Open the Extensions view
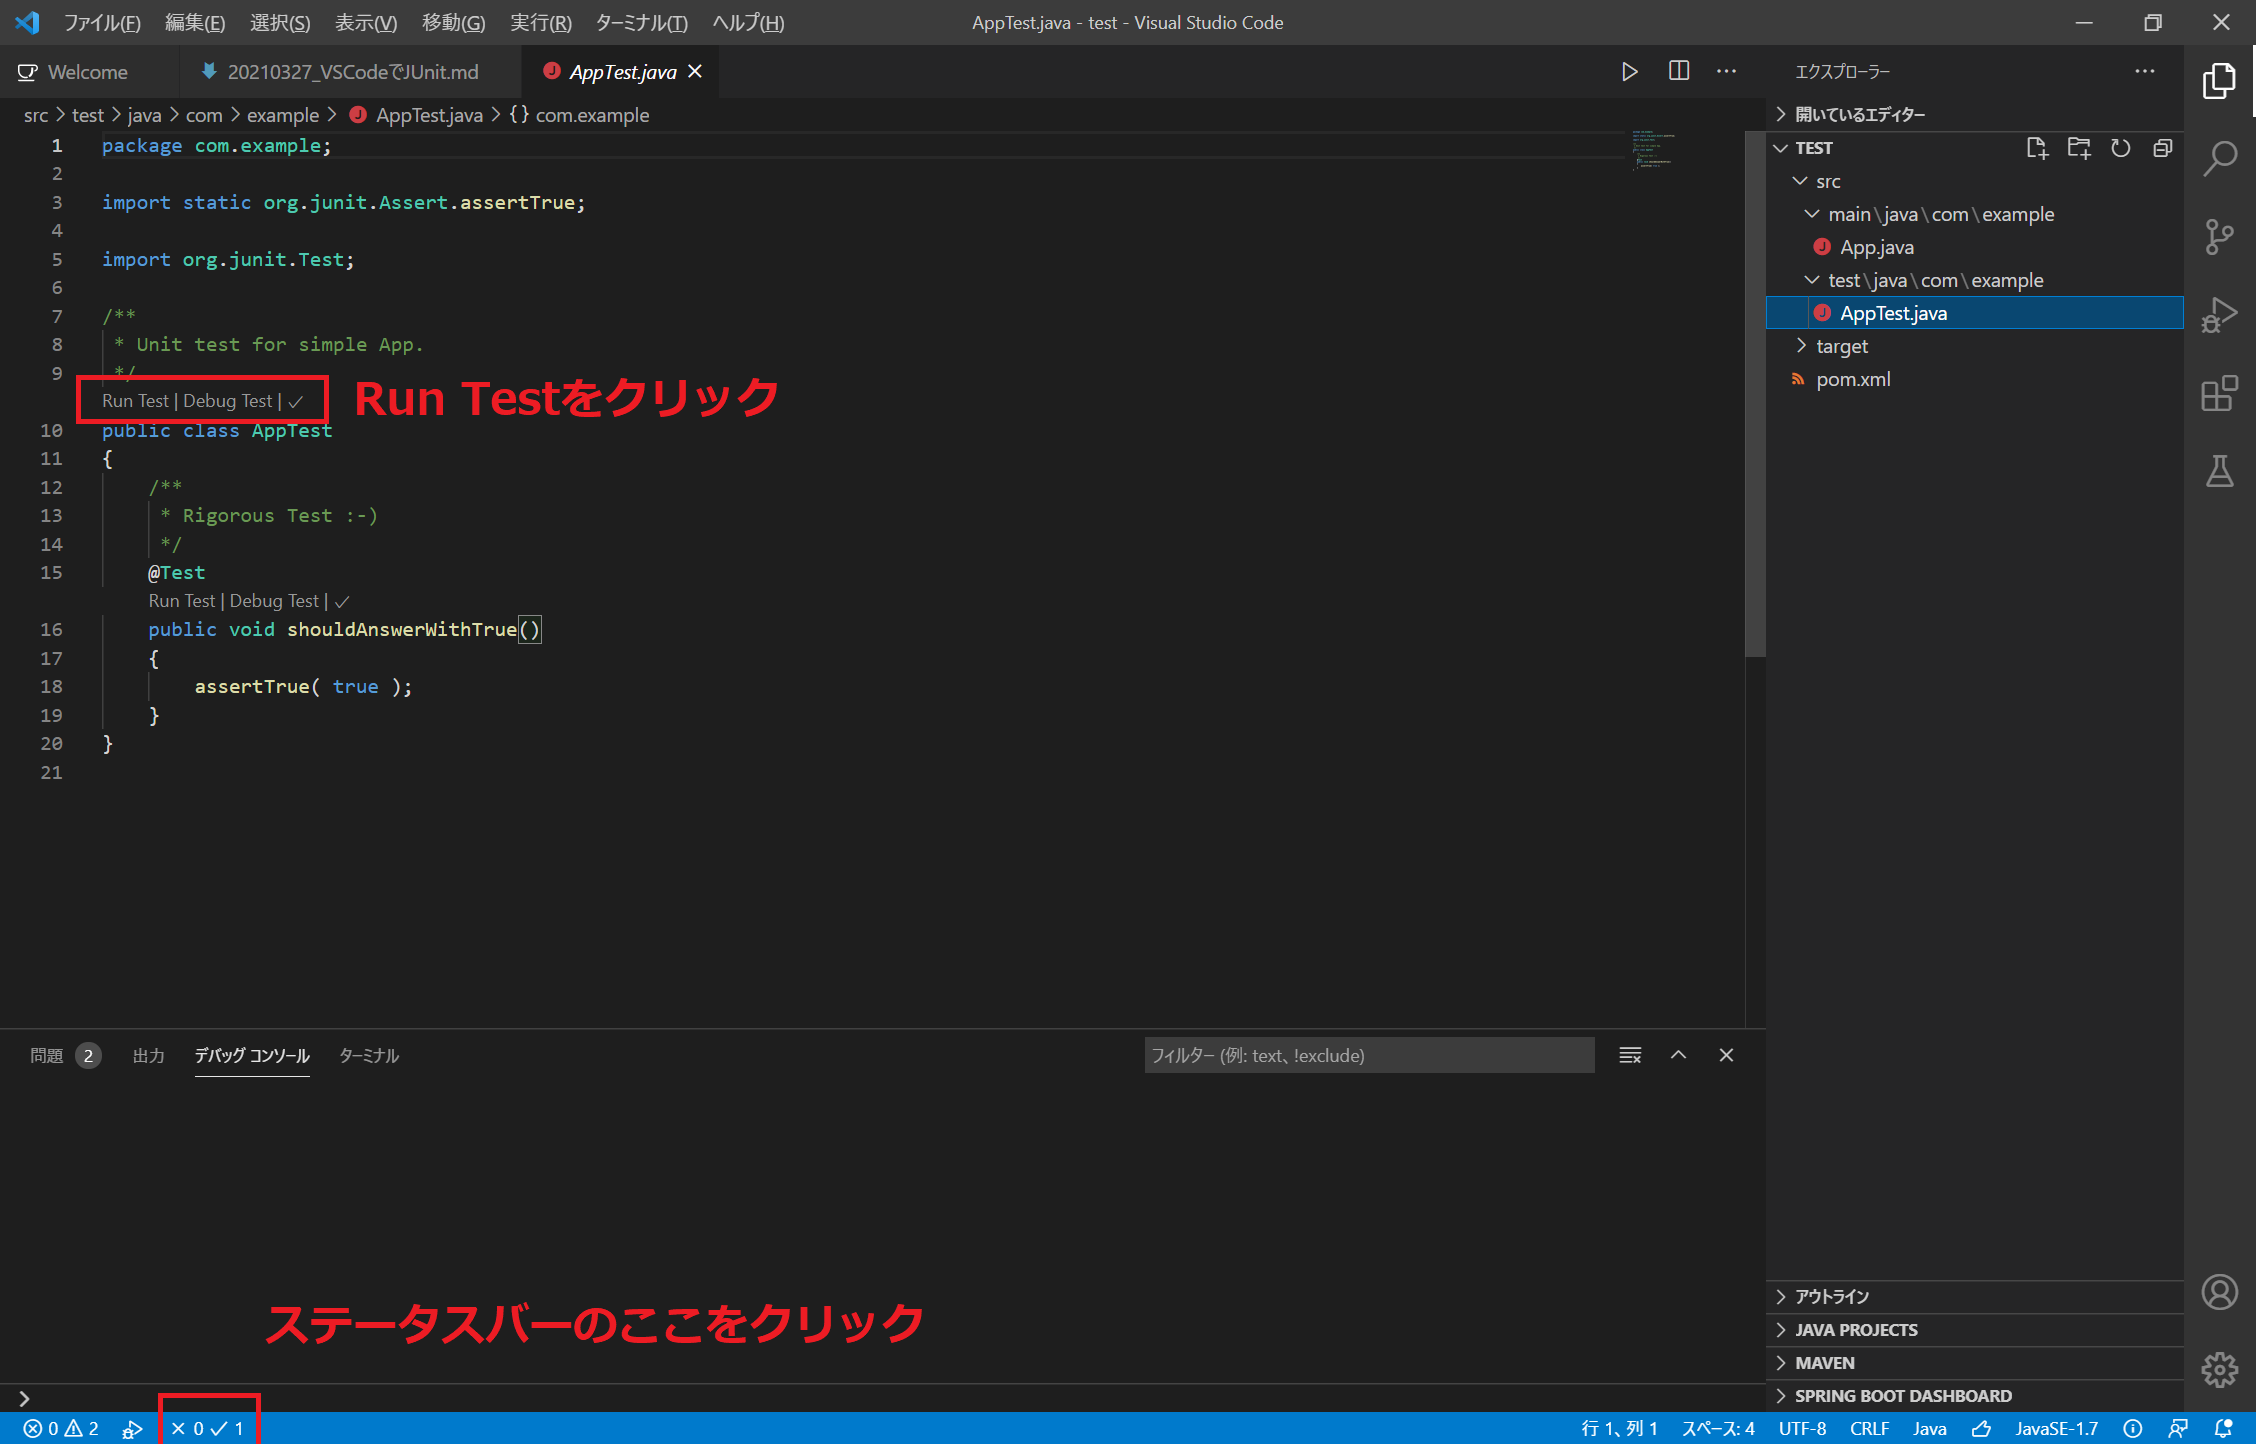Image resolution: width=2256 pixels, height=1444 pixels. (x=2219, y=394)
